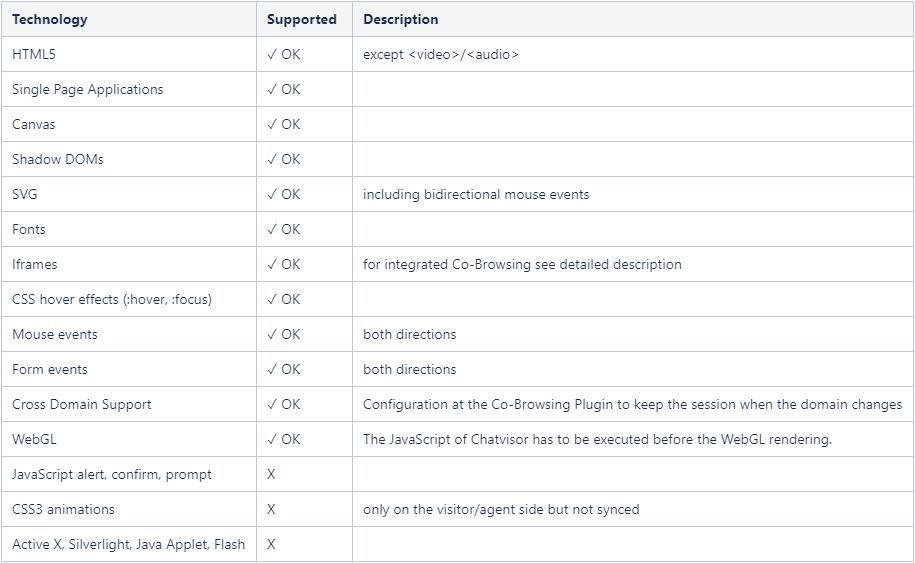Select the 'except <video>/<audio>' description text
The height and width of the screenshot is (563, 915).
tap(441, 54)
